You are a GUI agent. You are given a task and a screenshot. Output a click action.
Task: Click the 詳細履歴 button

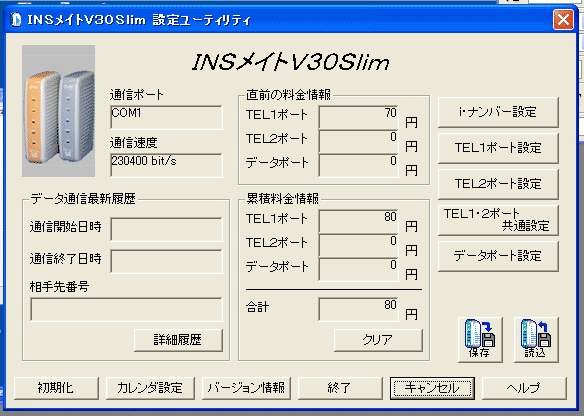(178, 340)
